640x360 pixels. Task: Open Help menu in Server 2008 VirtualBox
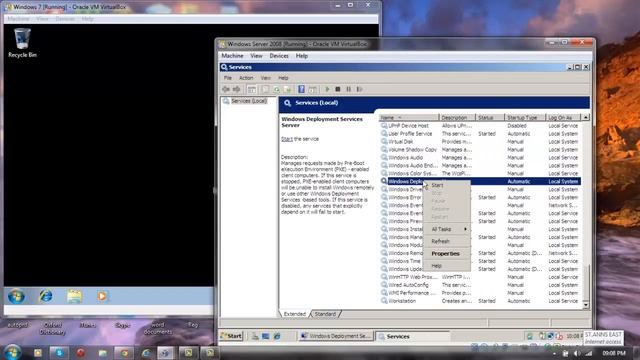coord(302,56)
